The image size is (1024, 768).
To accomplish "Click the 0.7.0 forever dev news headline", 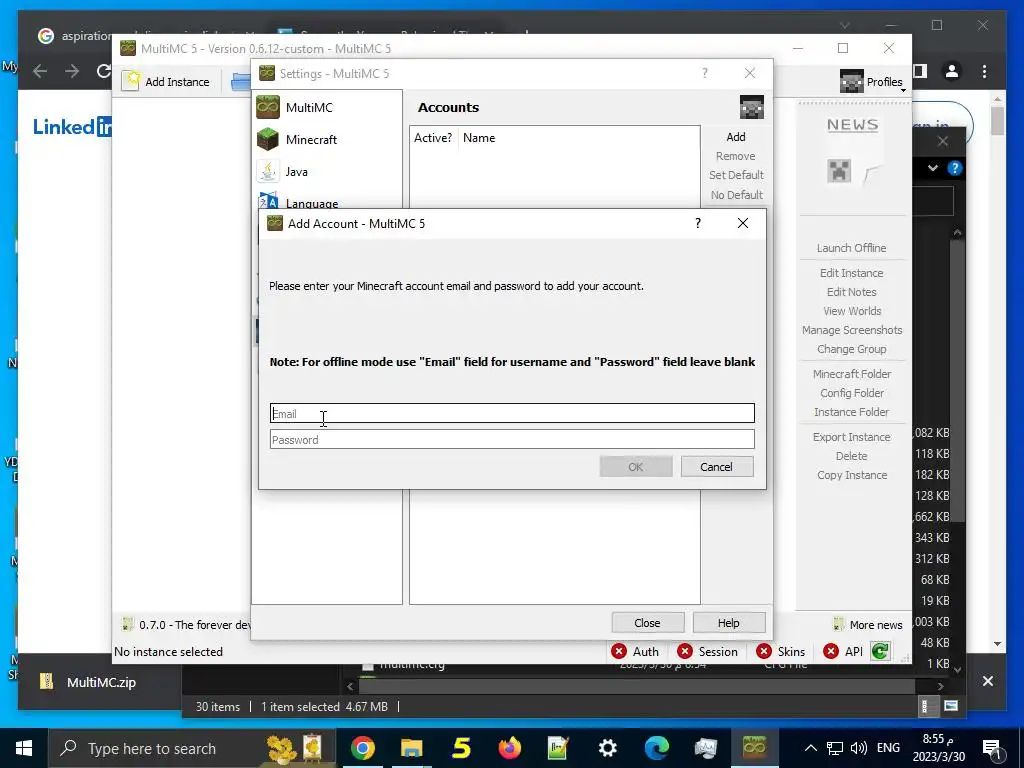I will [187, 625].
